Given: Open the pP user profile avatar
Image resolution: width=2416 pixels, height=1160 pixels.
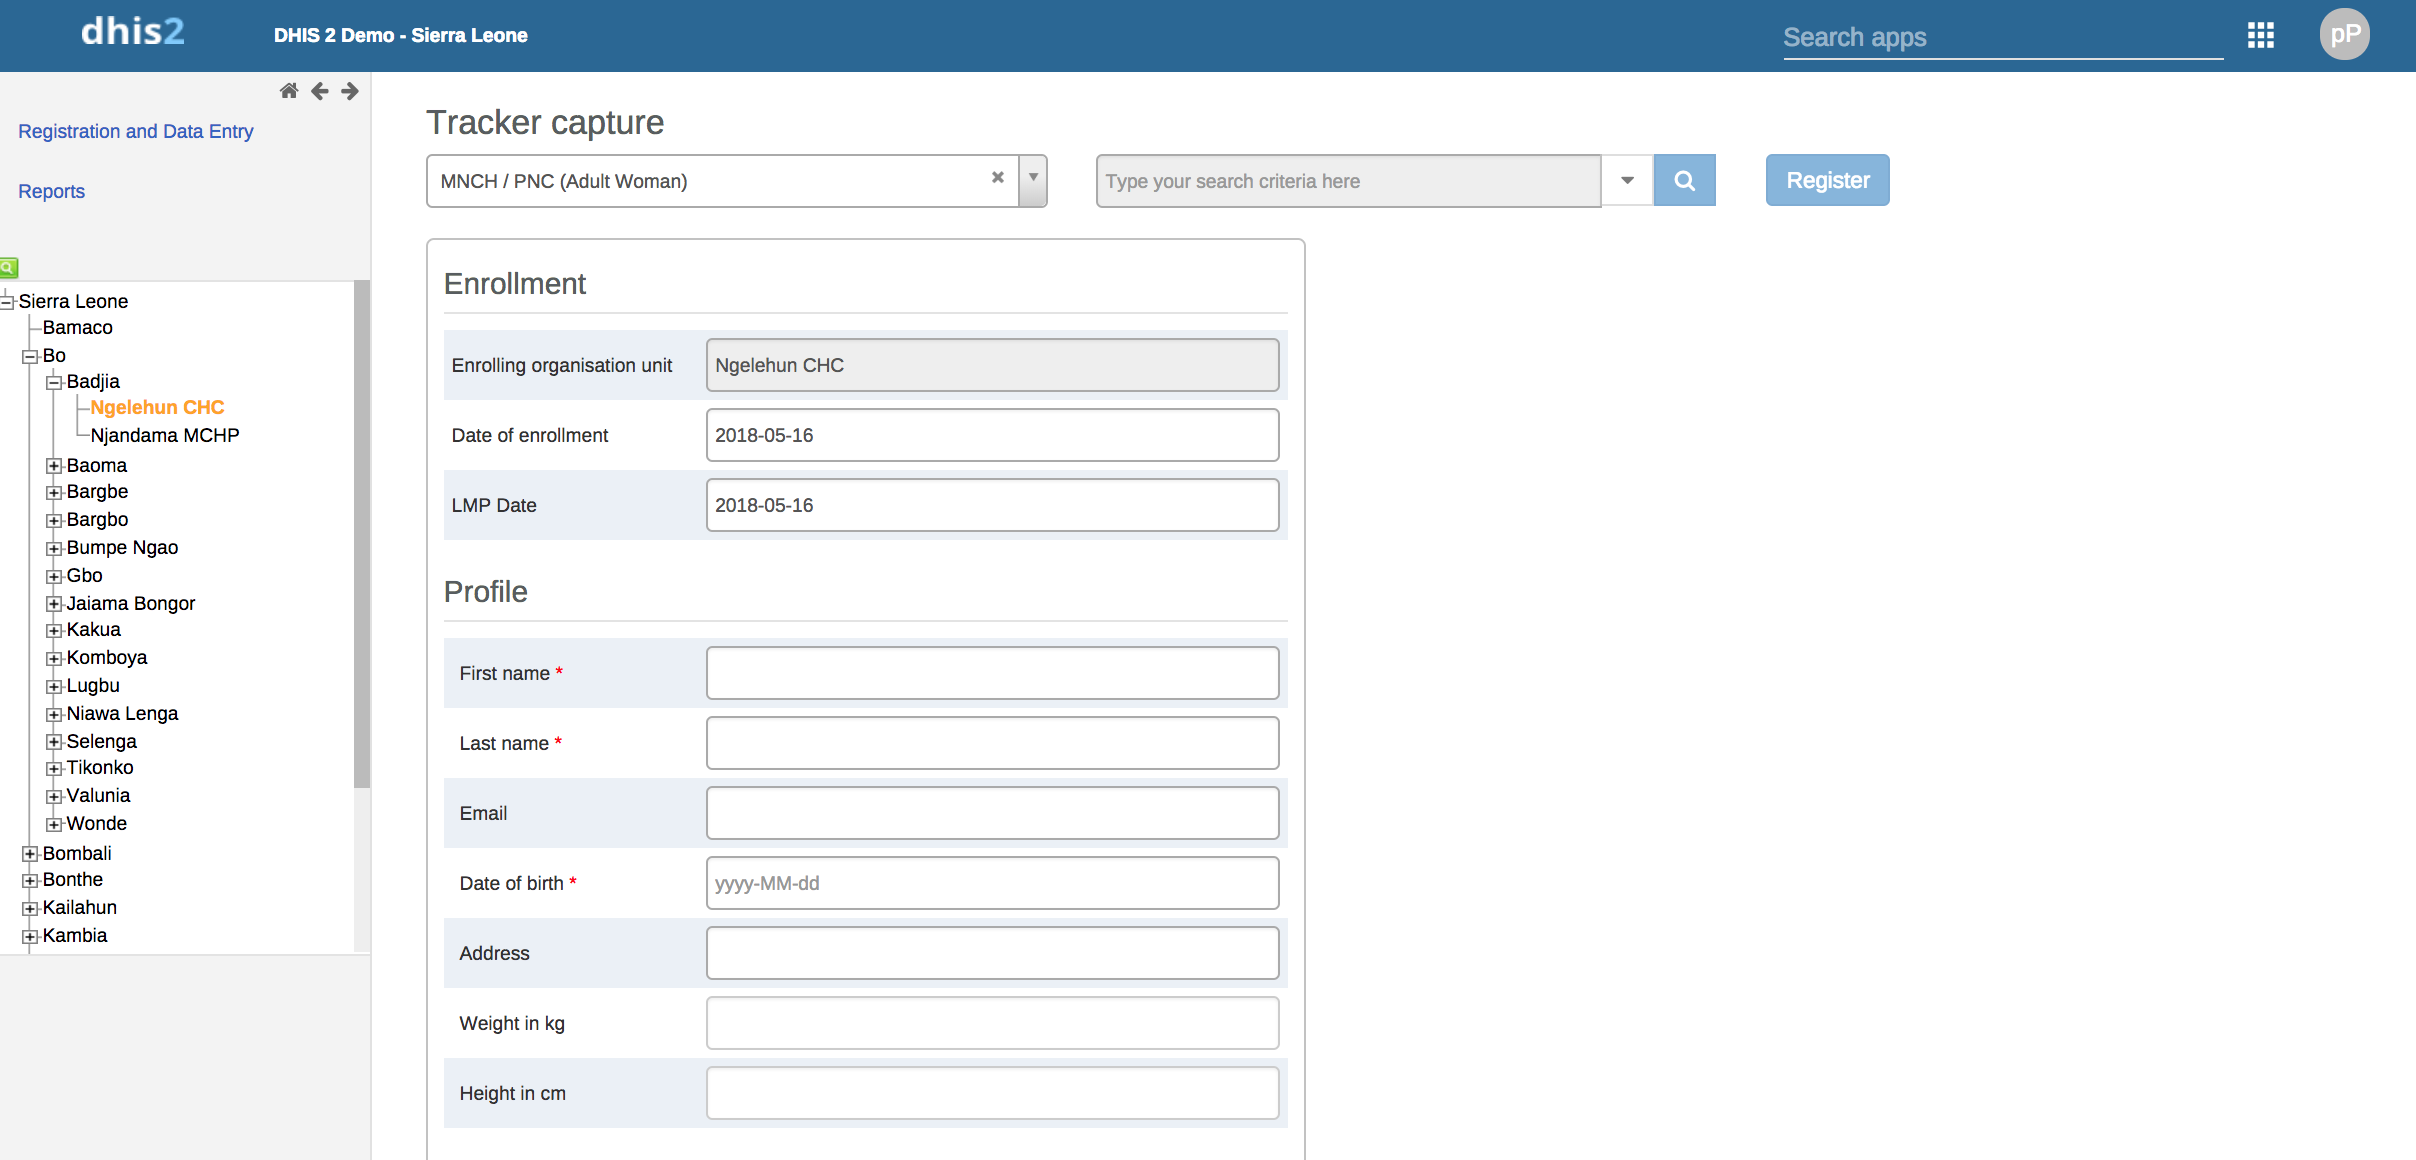Looking at the screenshot, I should (2344, 35).
